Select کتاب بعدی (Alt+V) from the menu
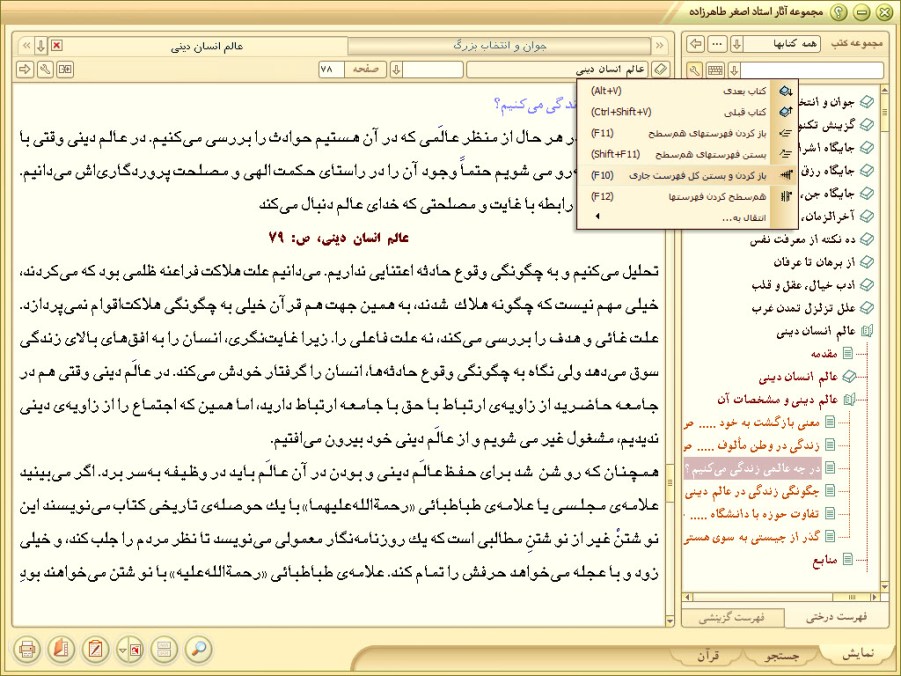The image size is (901, 676). (687, 91)
